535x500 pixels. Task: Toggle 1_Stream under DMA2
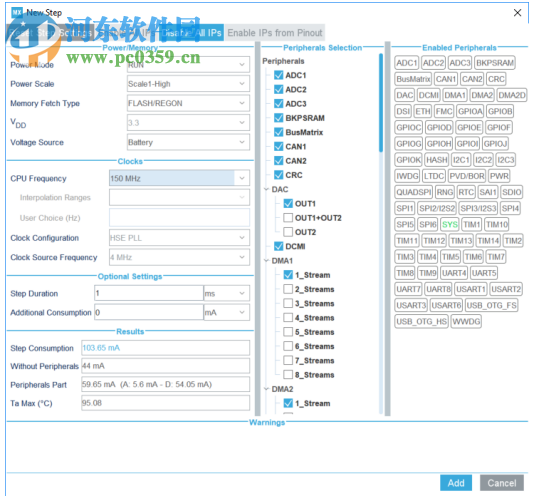[288, 403]
